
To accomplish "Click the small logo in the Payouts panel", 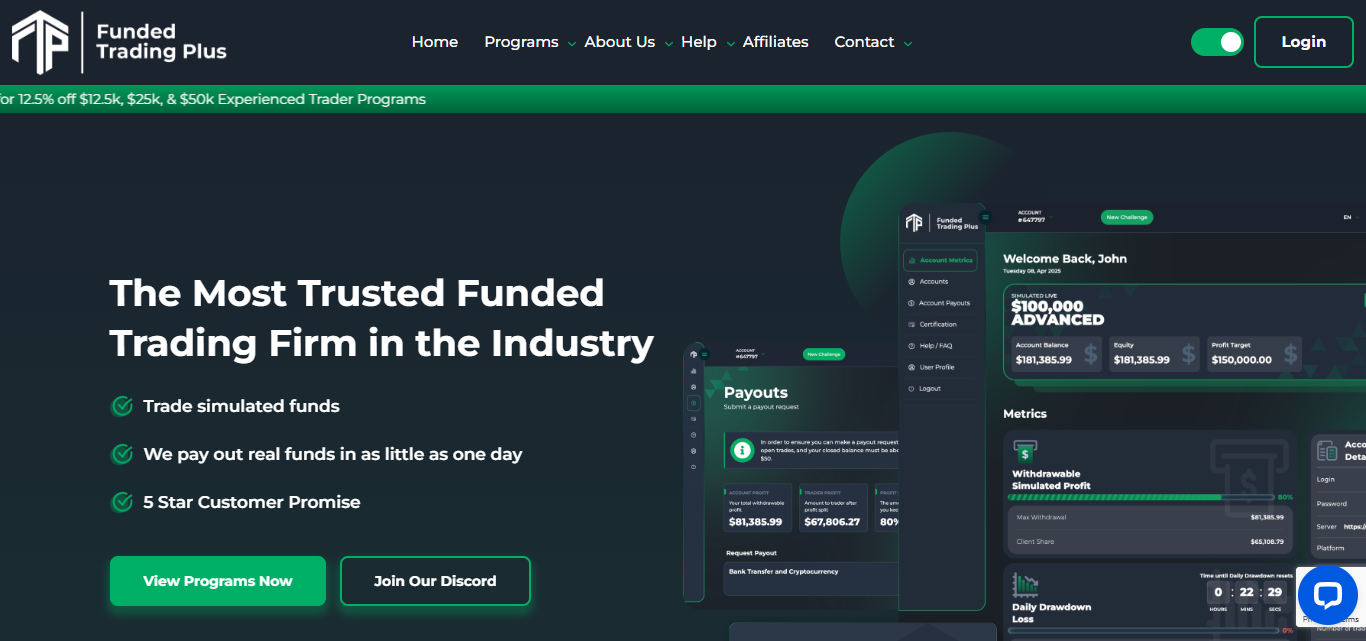I will pos(692,354).
